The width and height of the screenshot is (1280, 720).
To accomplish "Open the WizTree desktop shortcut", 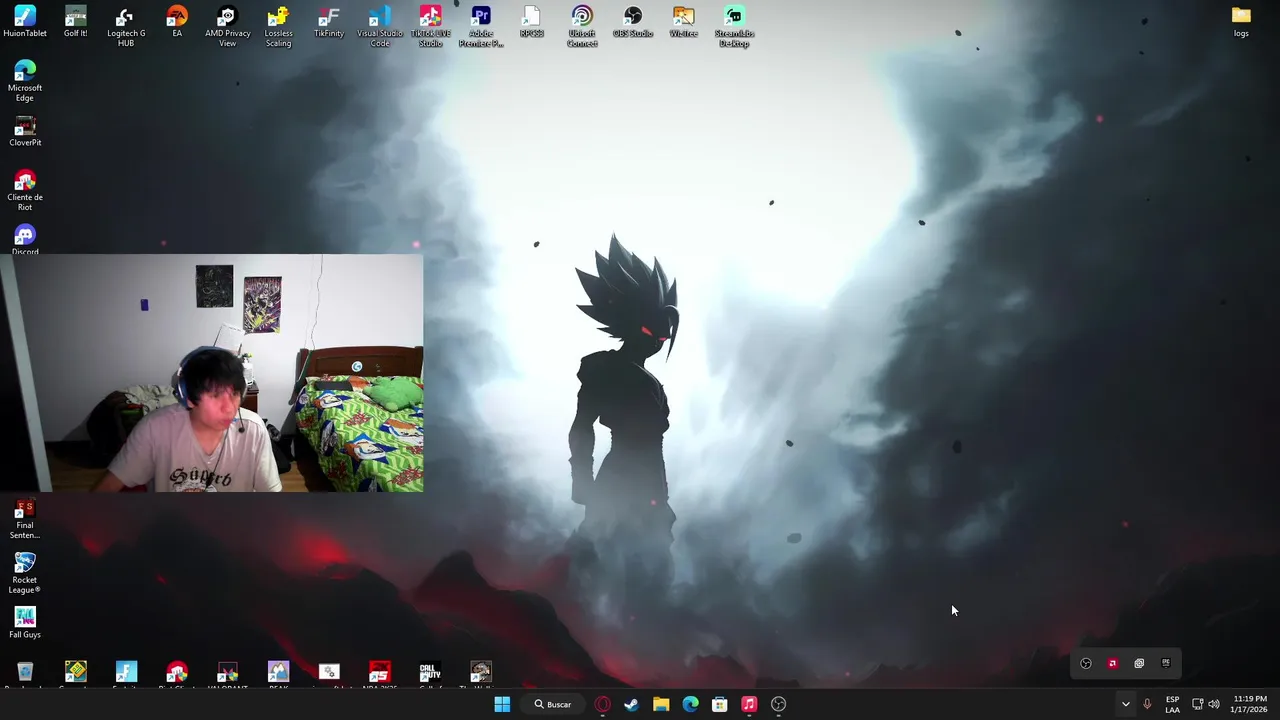I will coord(684,22).
